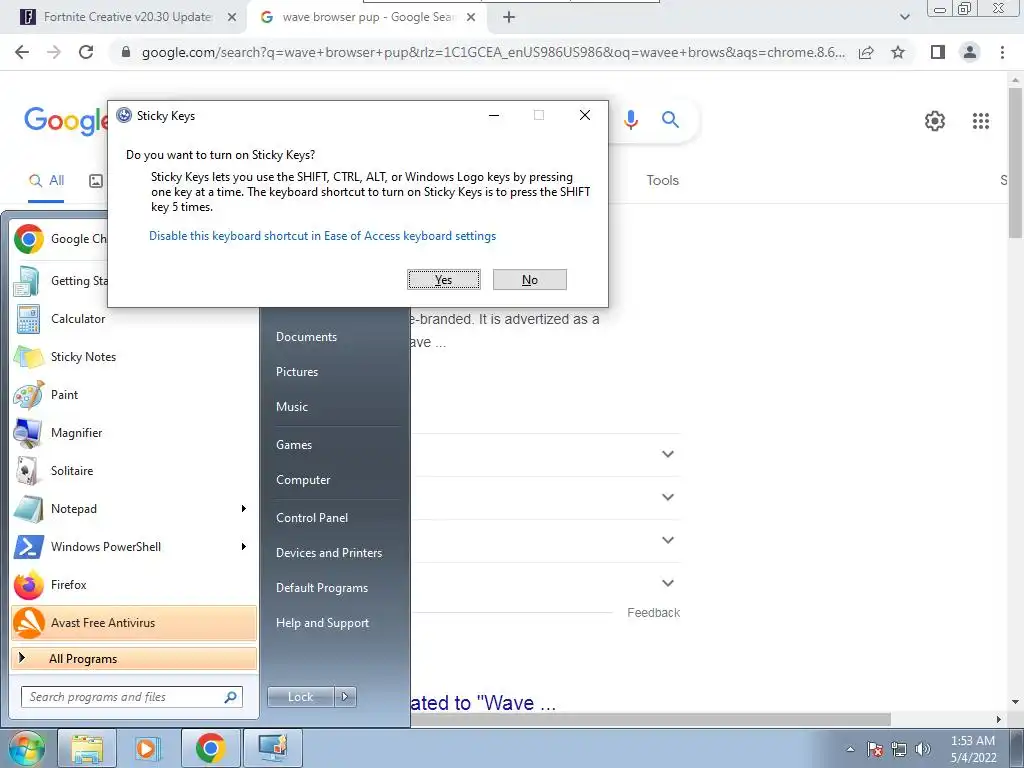Open Calculator from Start menu
The image size is (1024, 768).
click(135, 319)
